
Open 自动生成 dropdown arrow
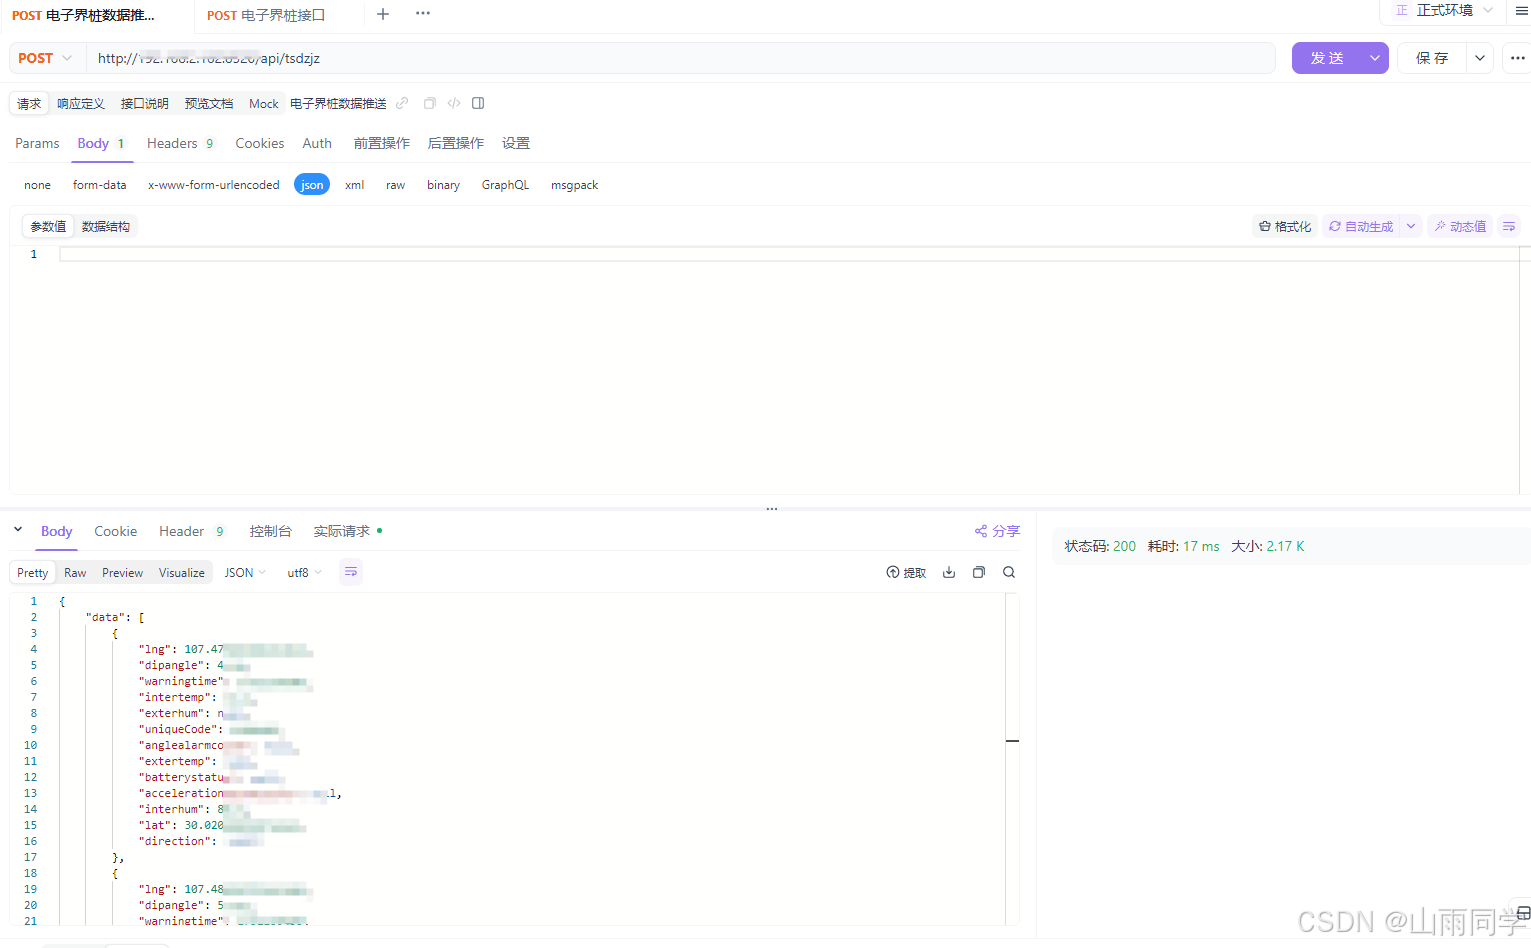tap(1411, 227)
